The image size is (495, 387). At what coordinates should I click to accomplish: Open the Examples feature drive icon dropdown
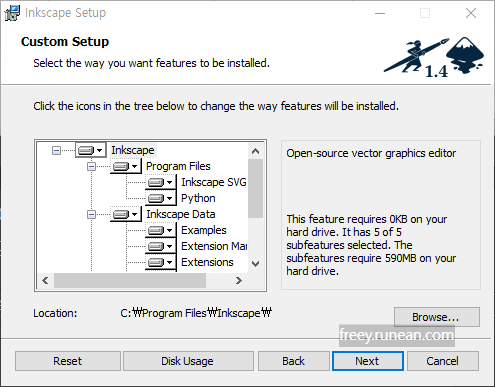(x=161, y=230)
